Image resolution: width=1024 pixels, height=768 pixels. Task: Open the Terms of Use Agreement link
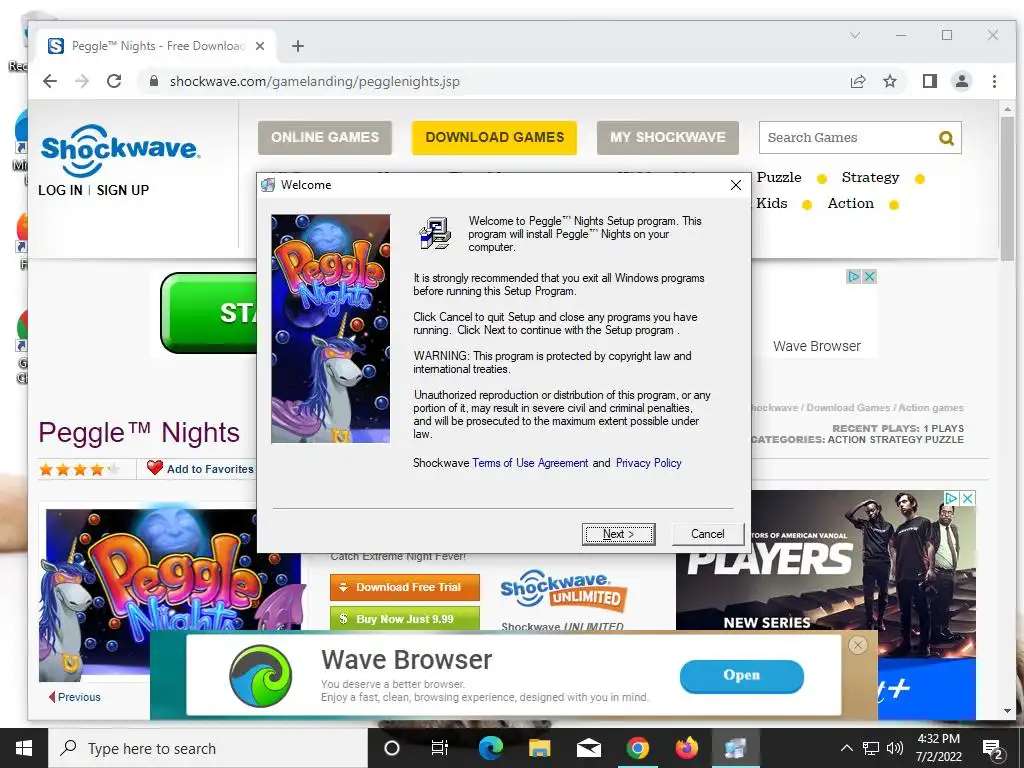pos(530,463)
